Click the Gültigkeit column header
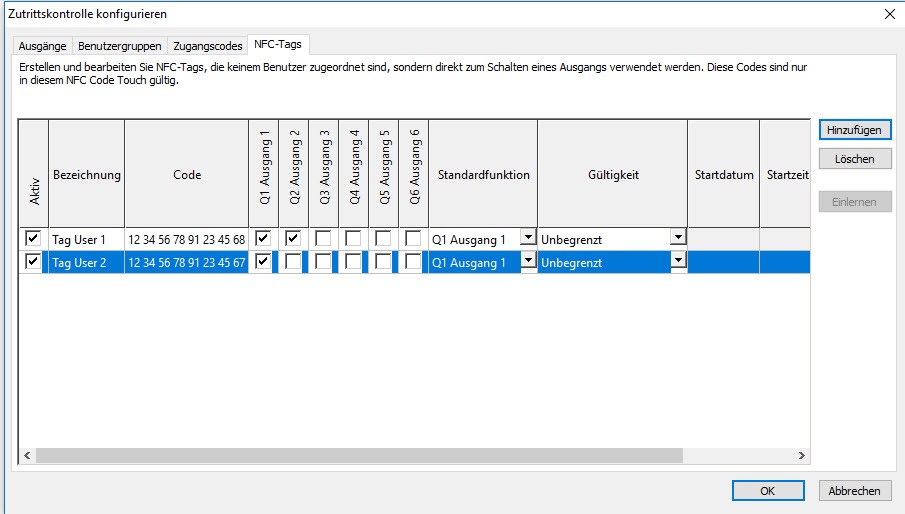905x514 pixels. (613, 174)
